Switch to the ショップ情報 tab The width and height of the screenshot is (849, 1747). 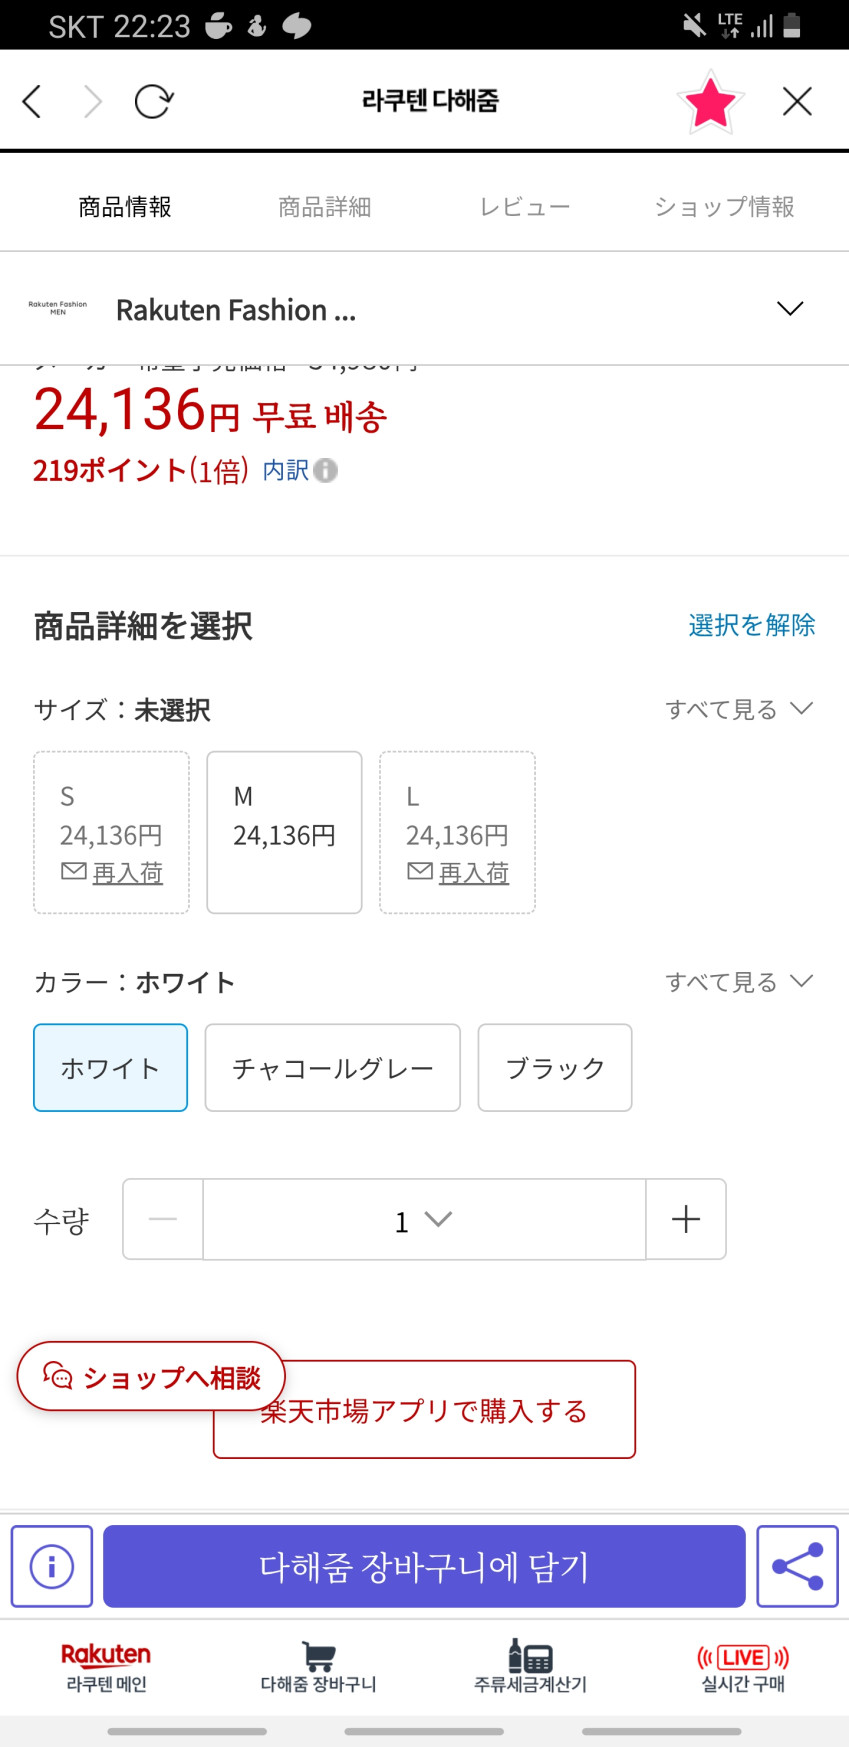point(724,207)
